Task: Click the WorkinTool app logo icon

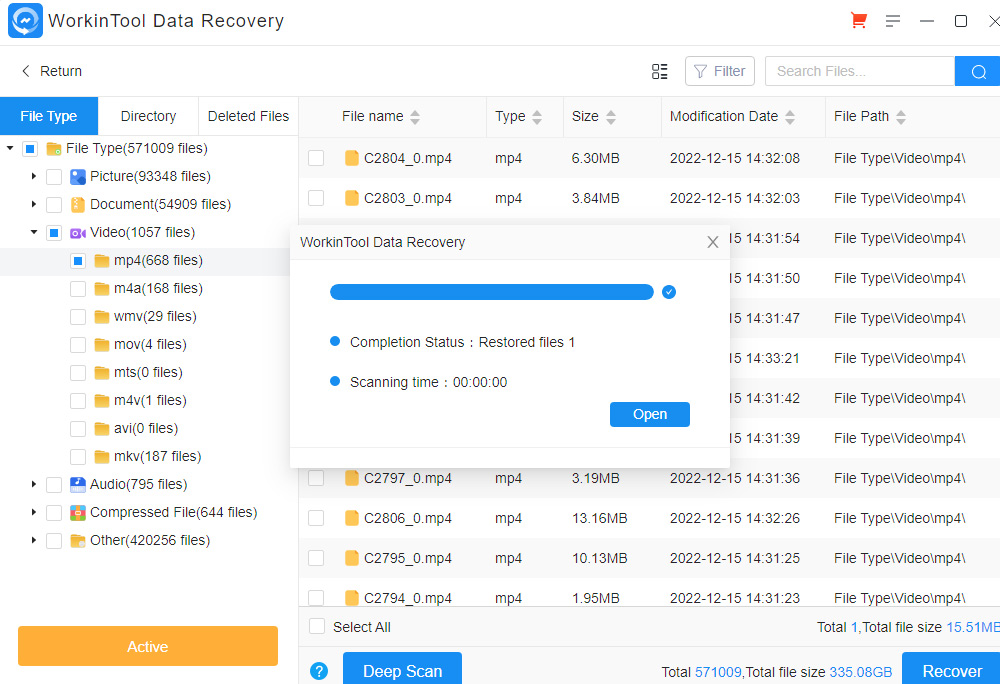Action: pyautogui.click(x=26, y=20)
